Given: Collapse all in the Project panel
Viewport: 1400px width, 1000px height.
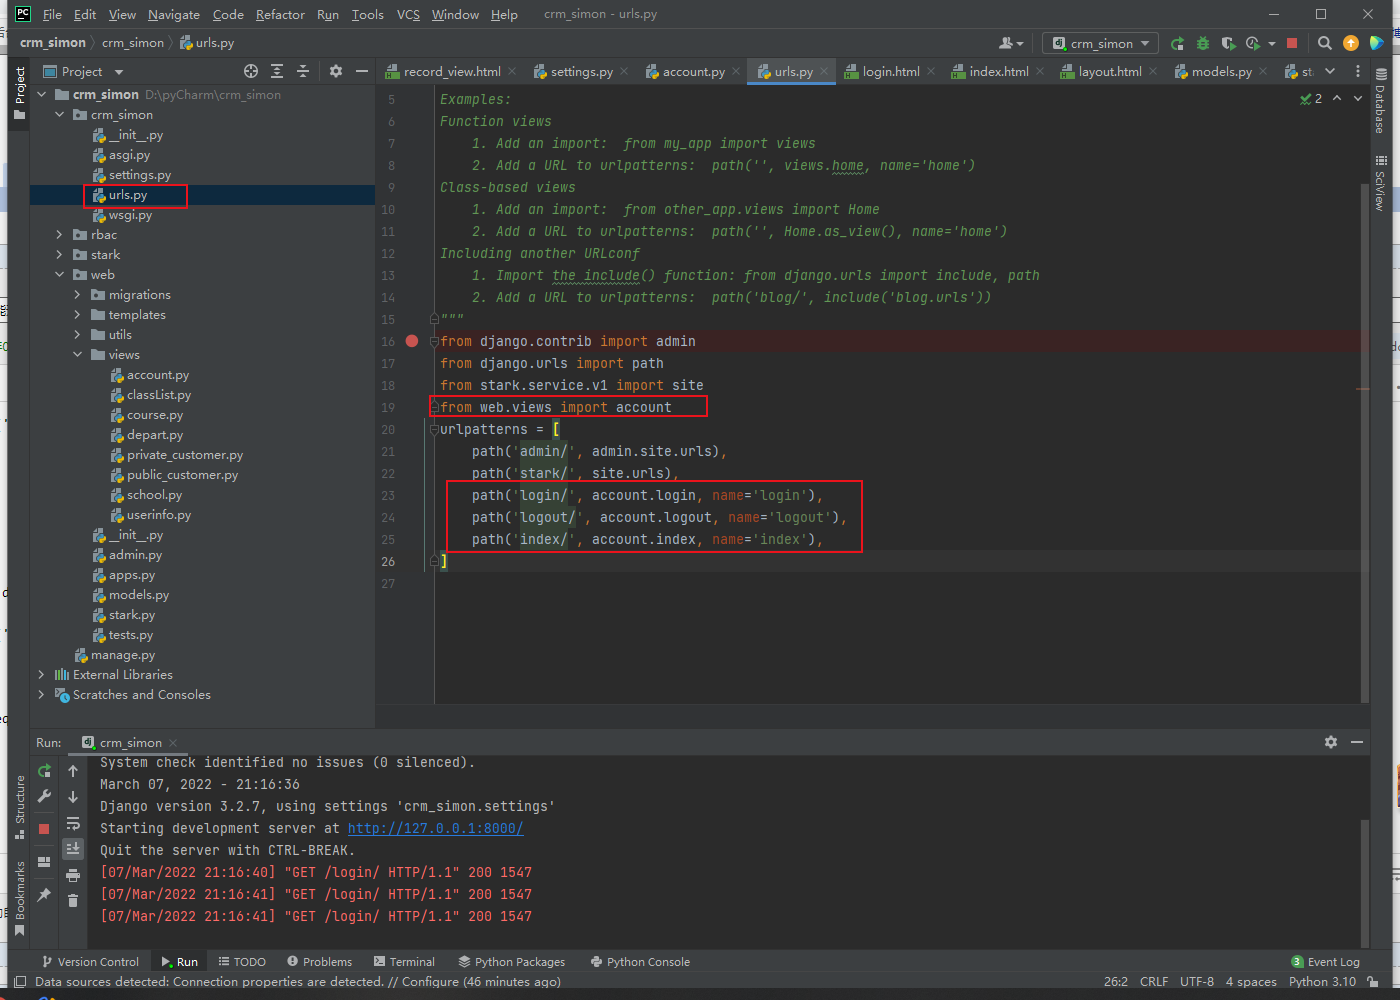Looking at the screenshot, I should pyautogui.click(x=303, y=71).
